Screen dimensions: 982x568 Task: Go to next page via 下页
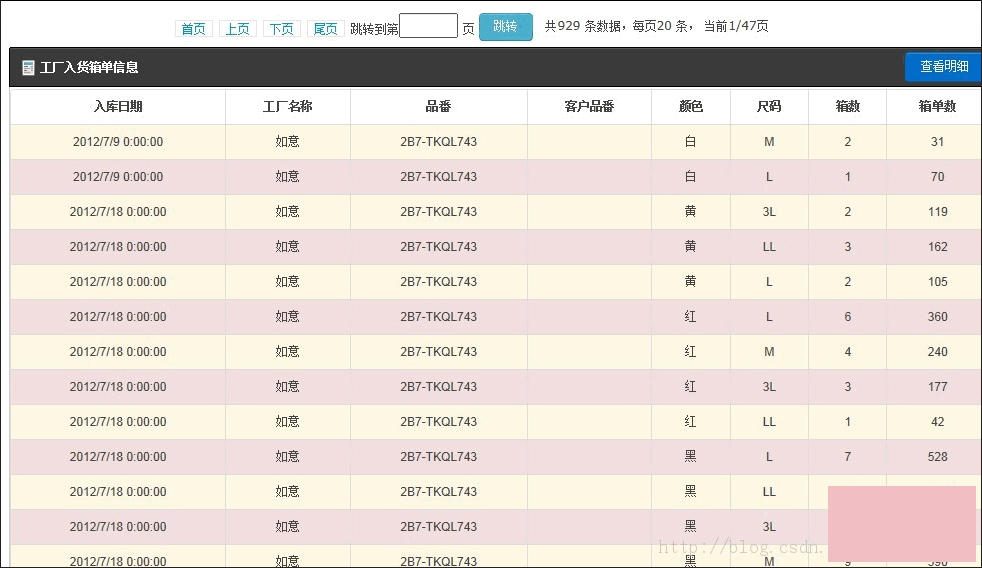pyautogui.click(x=281, y=29)
